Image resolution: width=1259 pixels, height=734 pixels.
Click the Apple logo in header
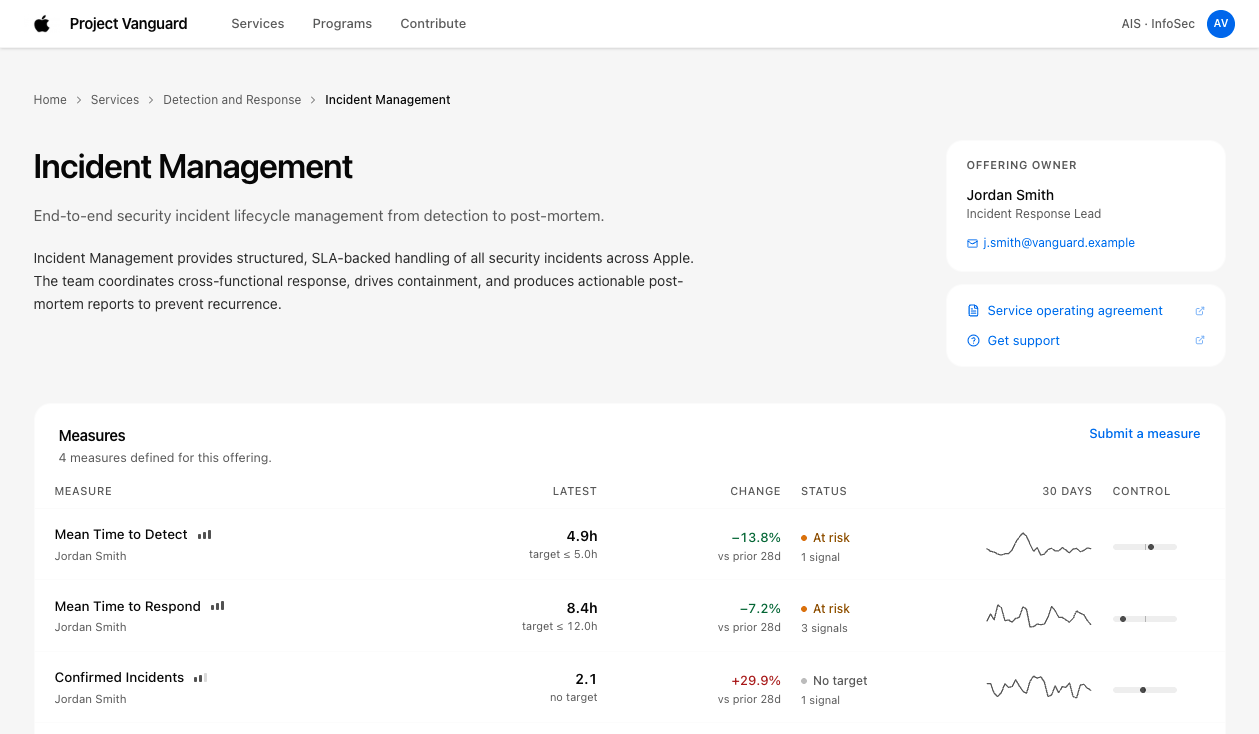pos(42,24)
